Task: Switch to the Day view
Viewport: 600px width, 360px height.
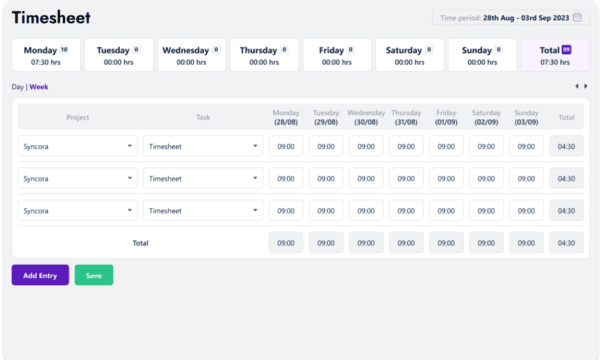Action: pyautogui.click(x=18, y=87)
